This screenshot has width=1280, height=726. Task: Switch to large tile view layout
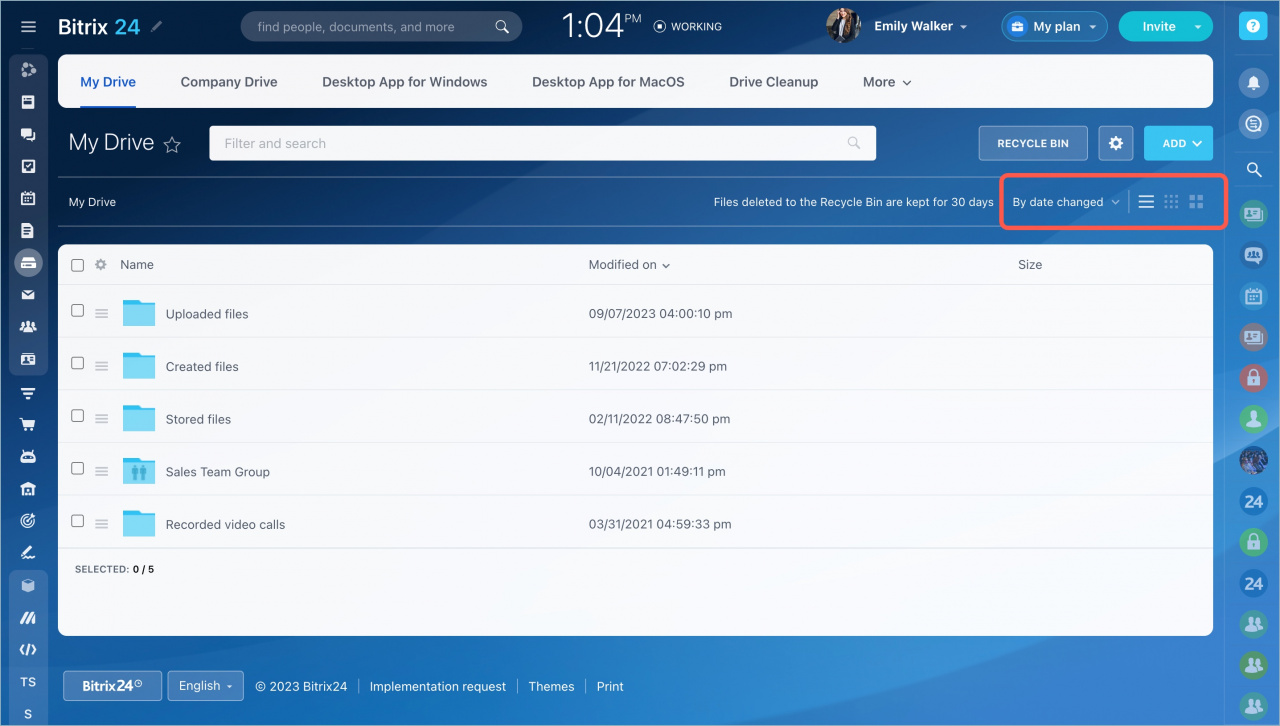pos(1196,202)
